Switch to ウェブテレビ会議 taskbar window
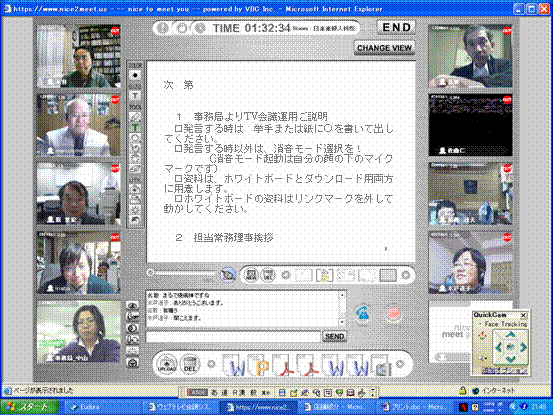This screenshot has width=553, height=415. [x=181, y=407]
